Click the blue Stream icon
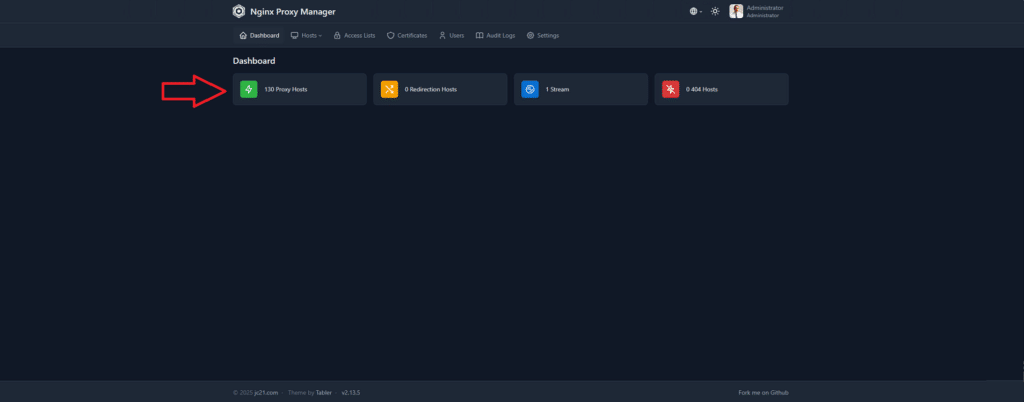Image resolution: width=1024 pixels, height=402 pixels. (x=530, y=89)
